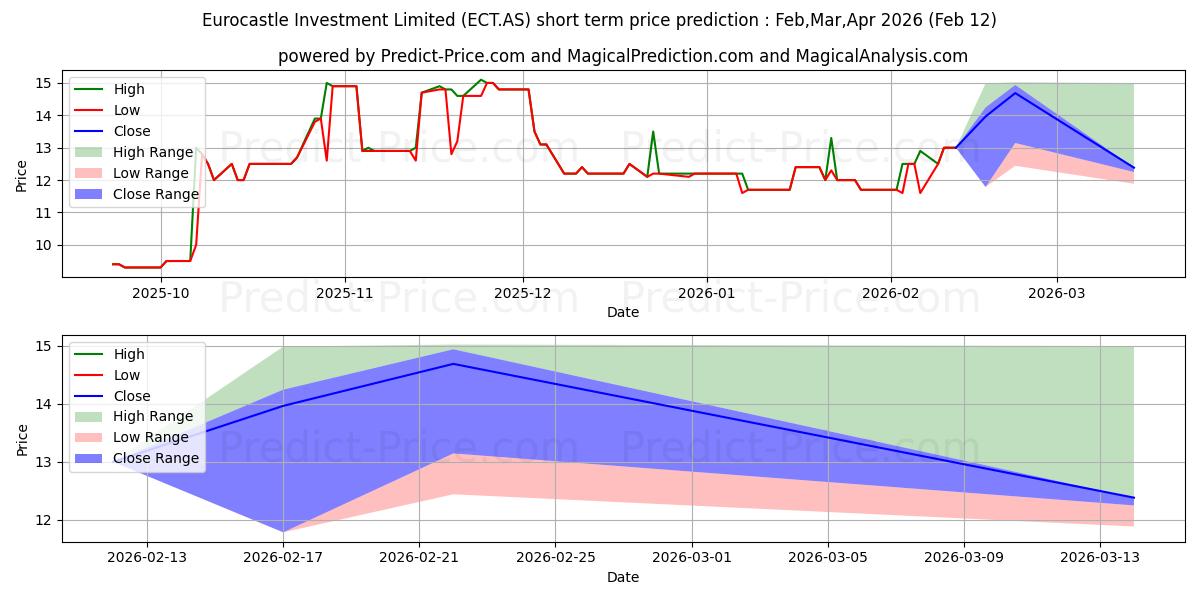Click the Eurocastle Investment Limited chart title
This screenshot has width=1200, height=600.
(x=599, y=20)
